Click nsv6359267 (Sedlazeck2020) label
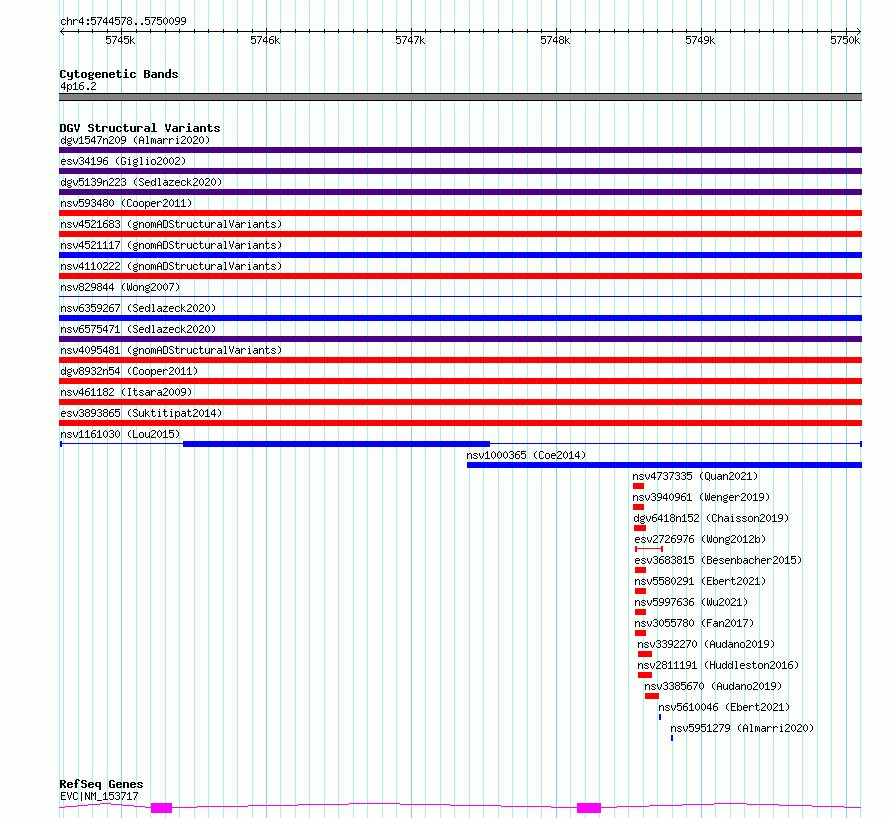Screen dimensions: 890x818 click(x=138, y=308)
